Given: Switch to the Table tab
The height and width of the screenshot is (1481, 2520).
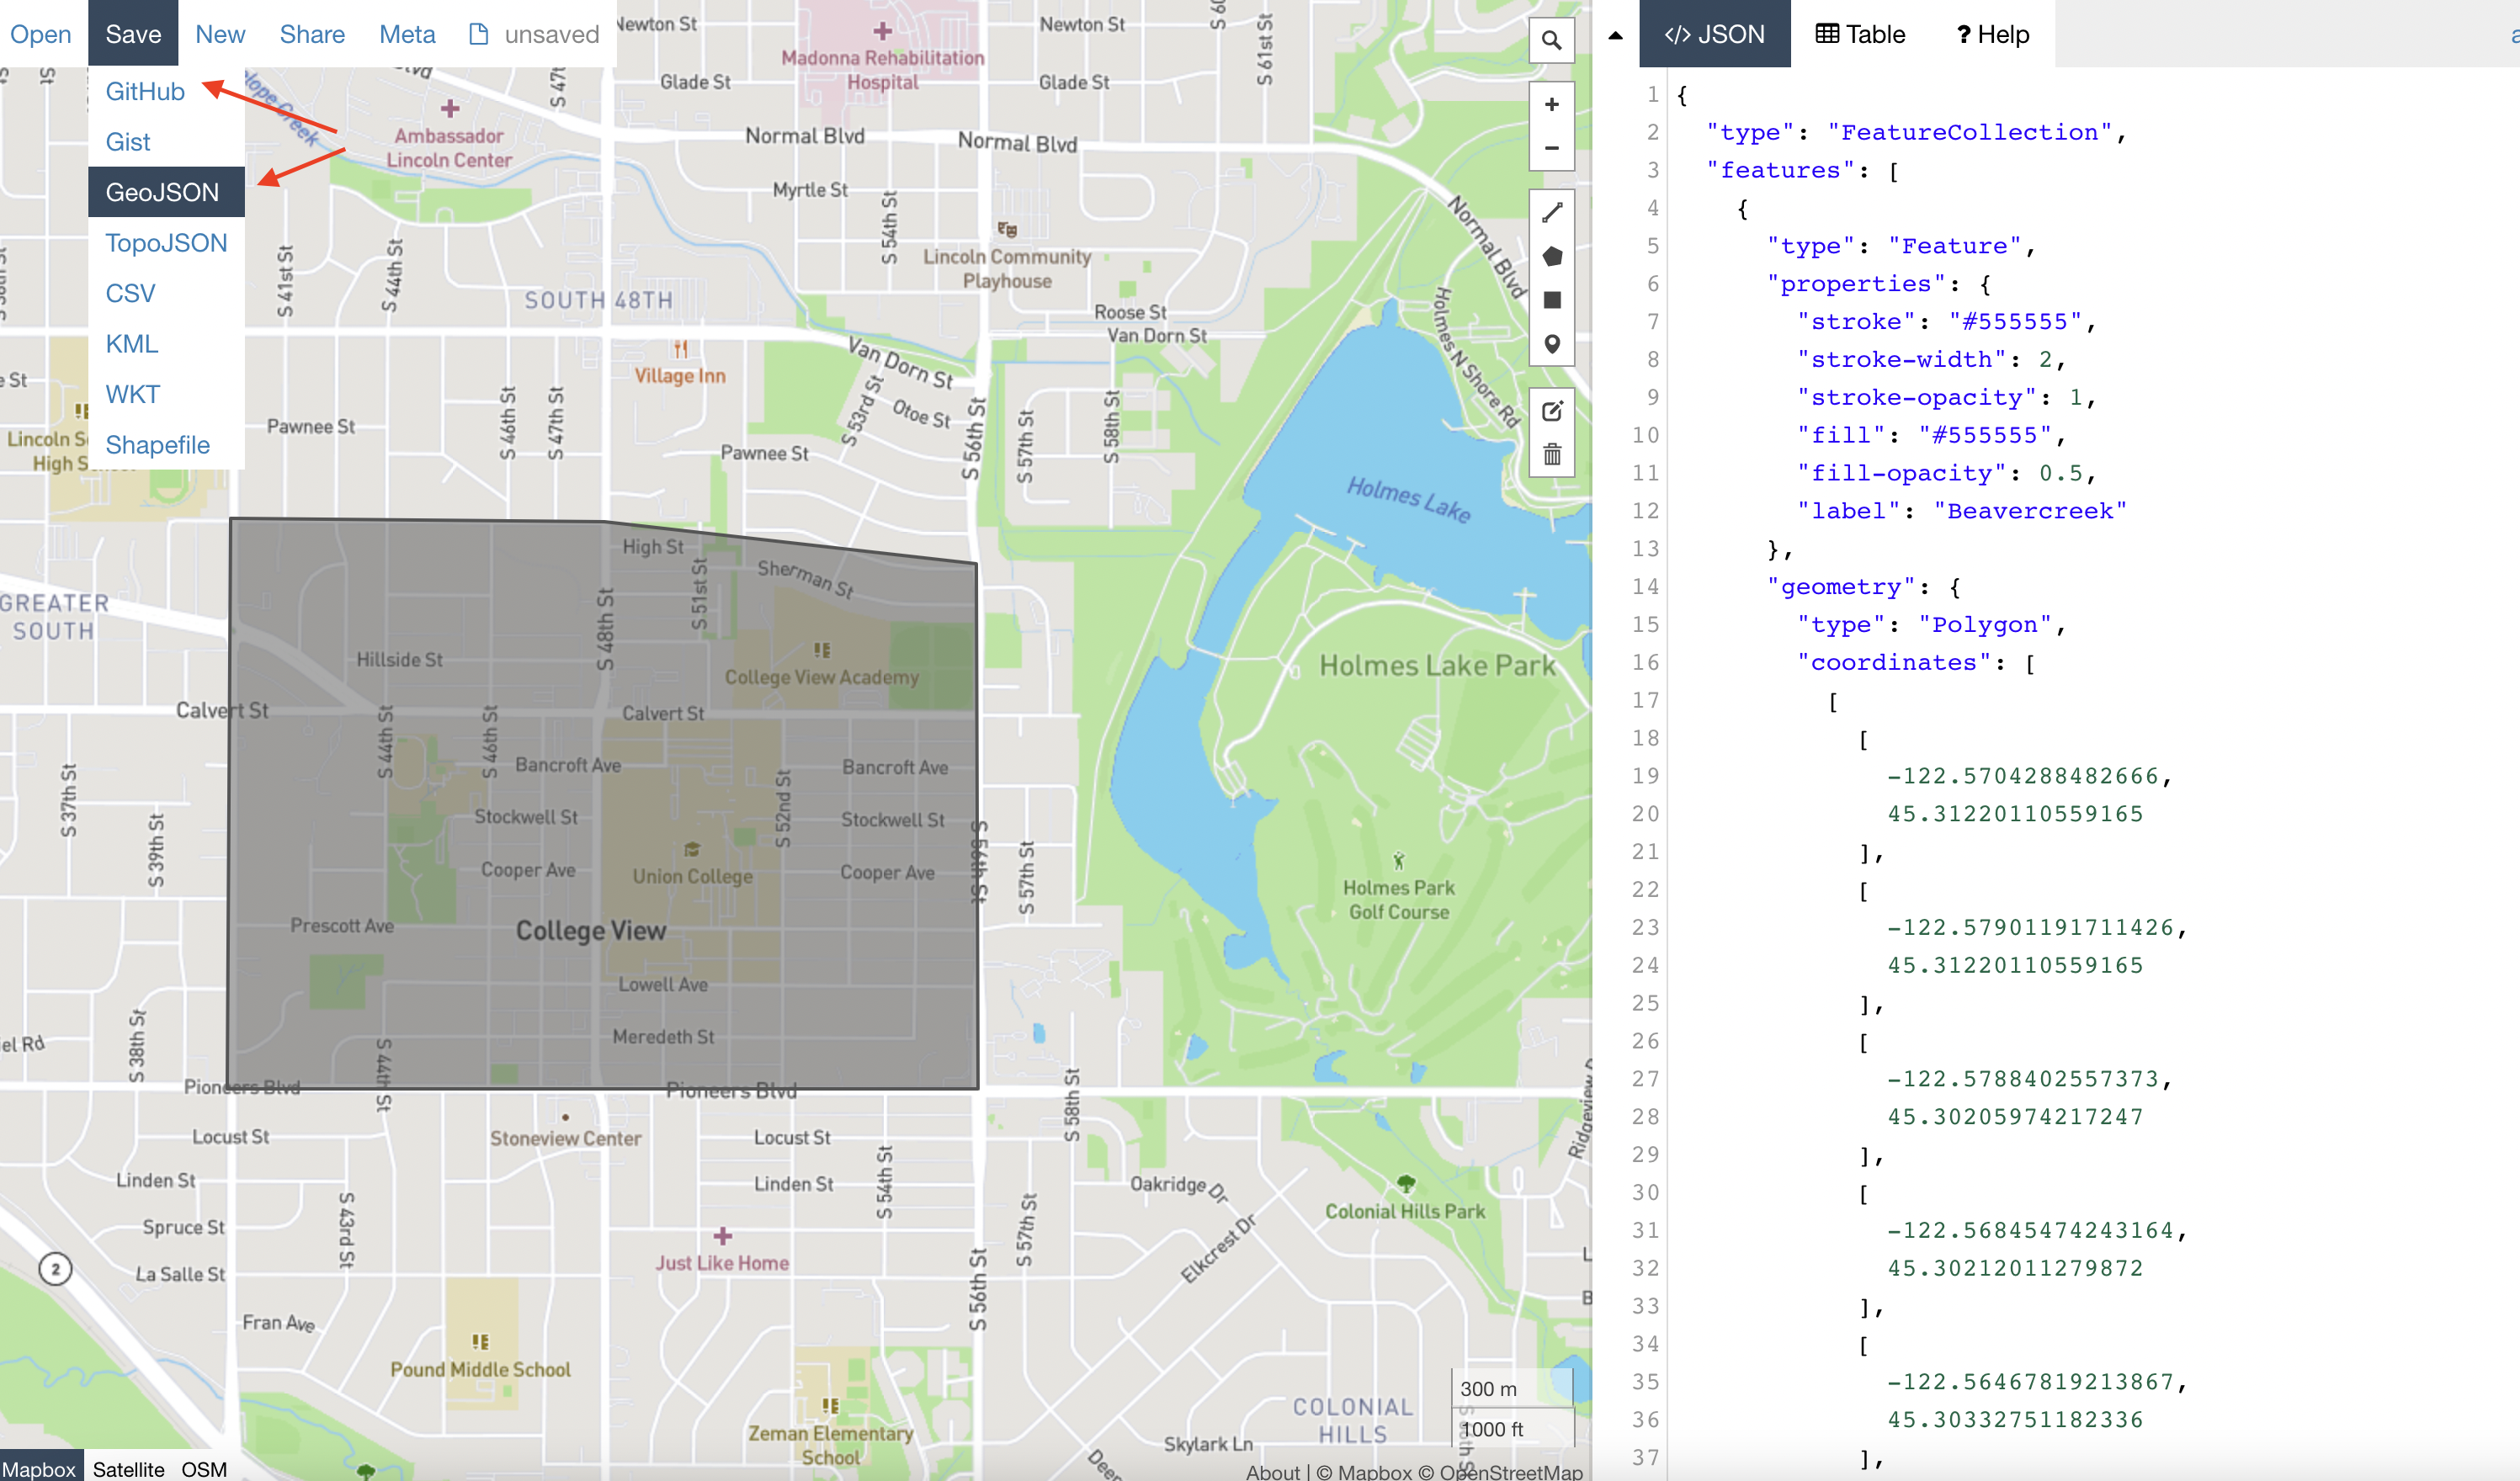Looking at the screenshot, I should pos(1861,34).
